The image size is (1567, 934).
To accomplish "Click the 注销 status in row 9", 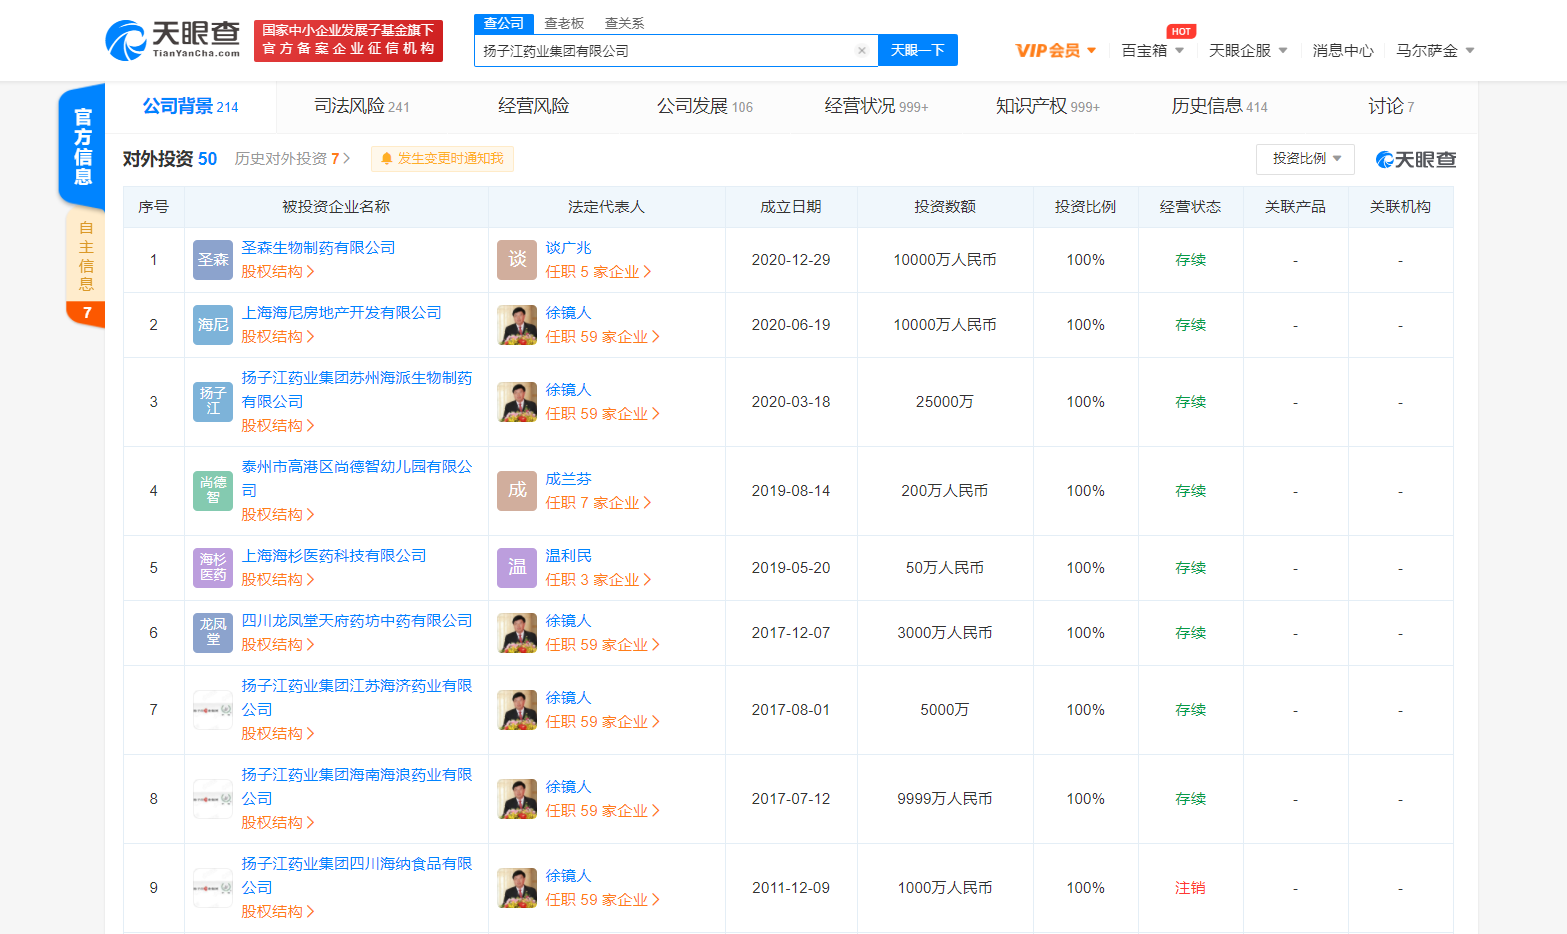I will click(1190, 888).
